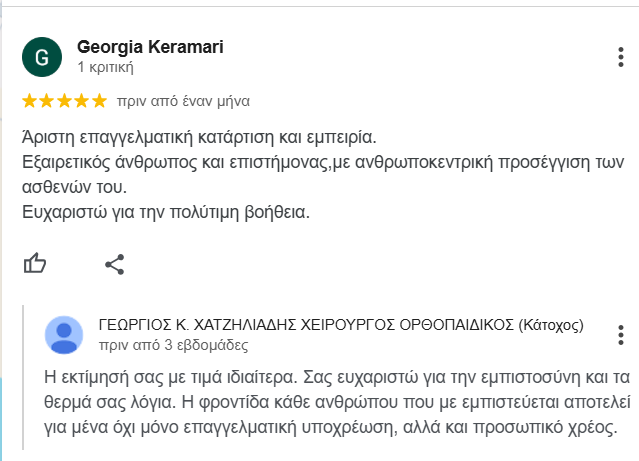Viewport: 639px width, 461px height.
Task: Click the fifth yellow rating star
Action: pyautogui.click(x=99, y=101)
